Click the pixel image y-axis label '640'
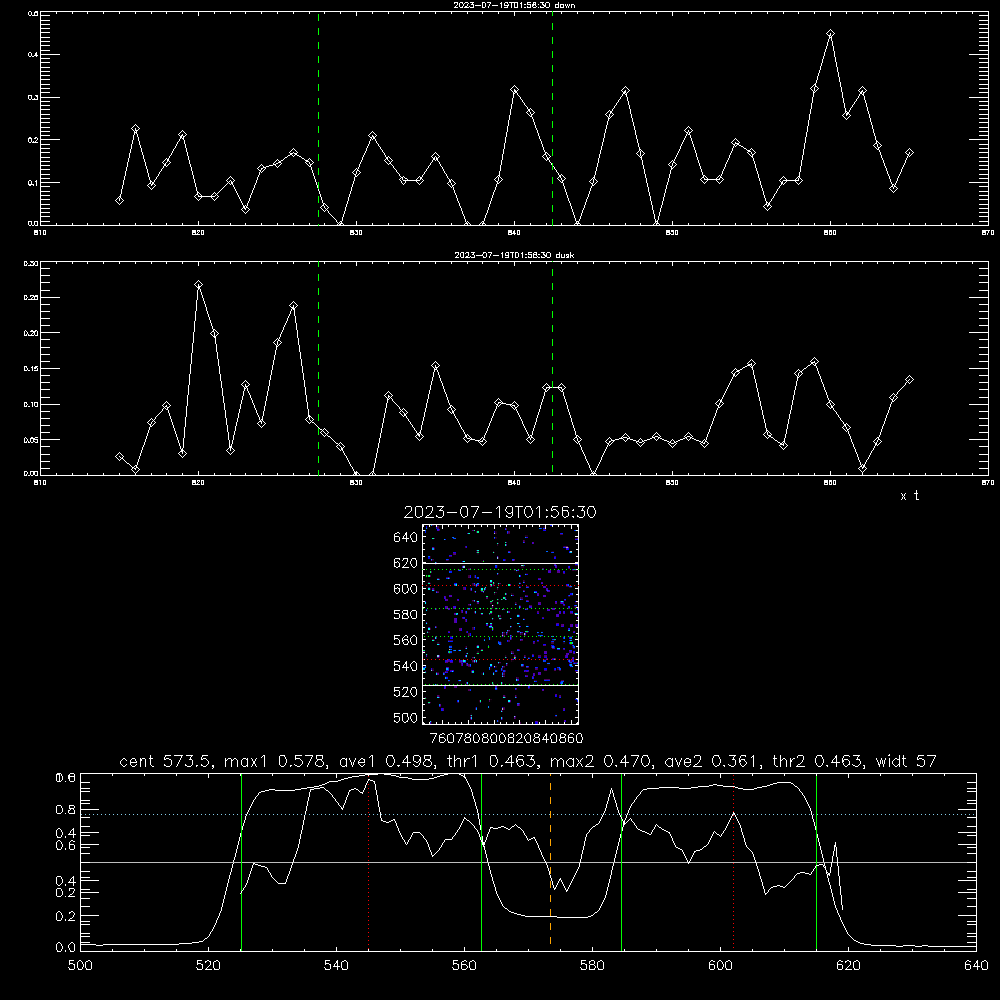The width and height of the screenshot is (1000, 1000). 406,538
